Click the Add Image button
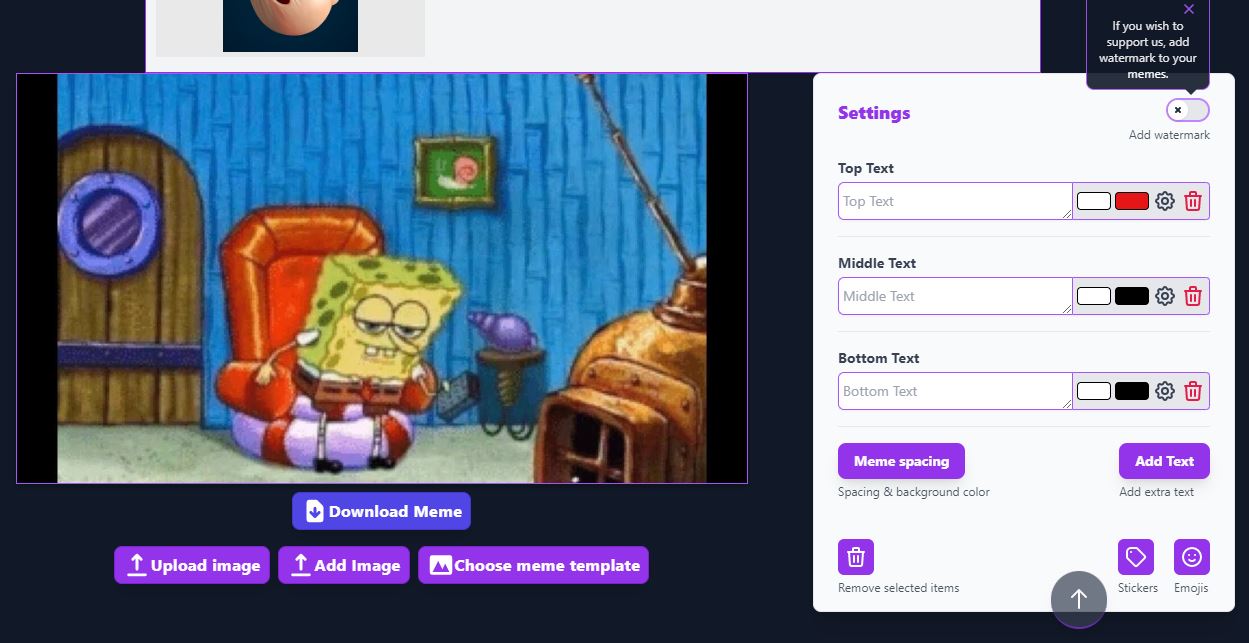 [344, 565]
